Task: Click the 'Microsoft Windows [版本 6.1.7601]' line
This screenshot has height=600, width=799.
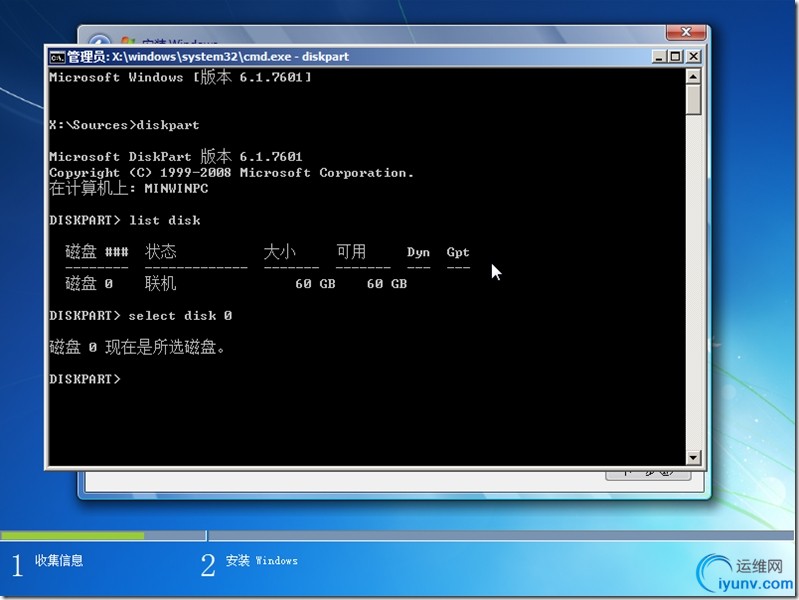Action: [x=180, y=77]
